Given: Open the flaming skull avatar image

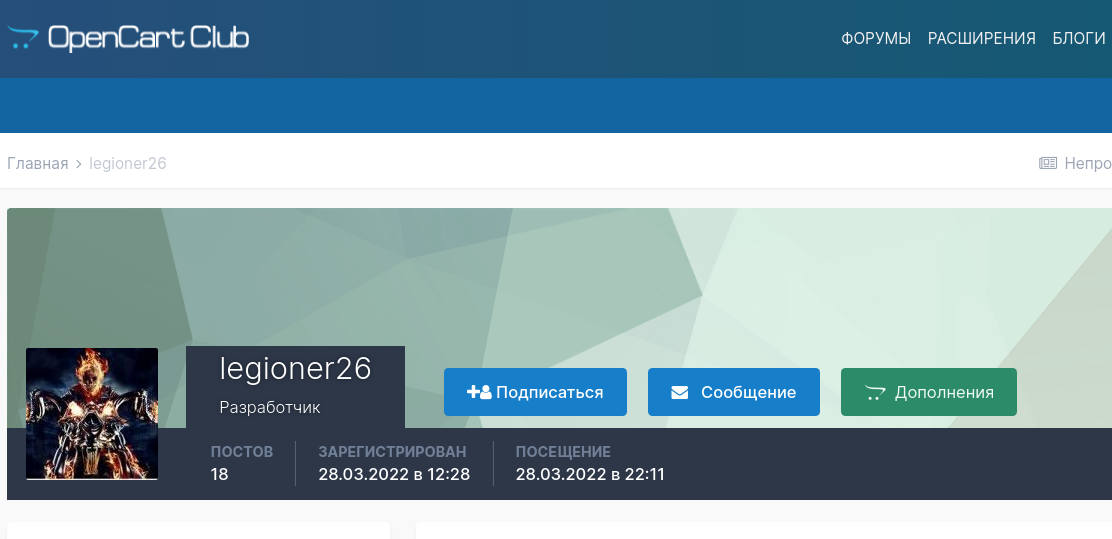Looking at the screenshot, I should [92, 413].
